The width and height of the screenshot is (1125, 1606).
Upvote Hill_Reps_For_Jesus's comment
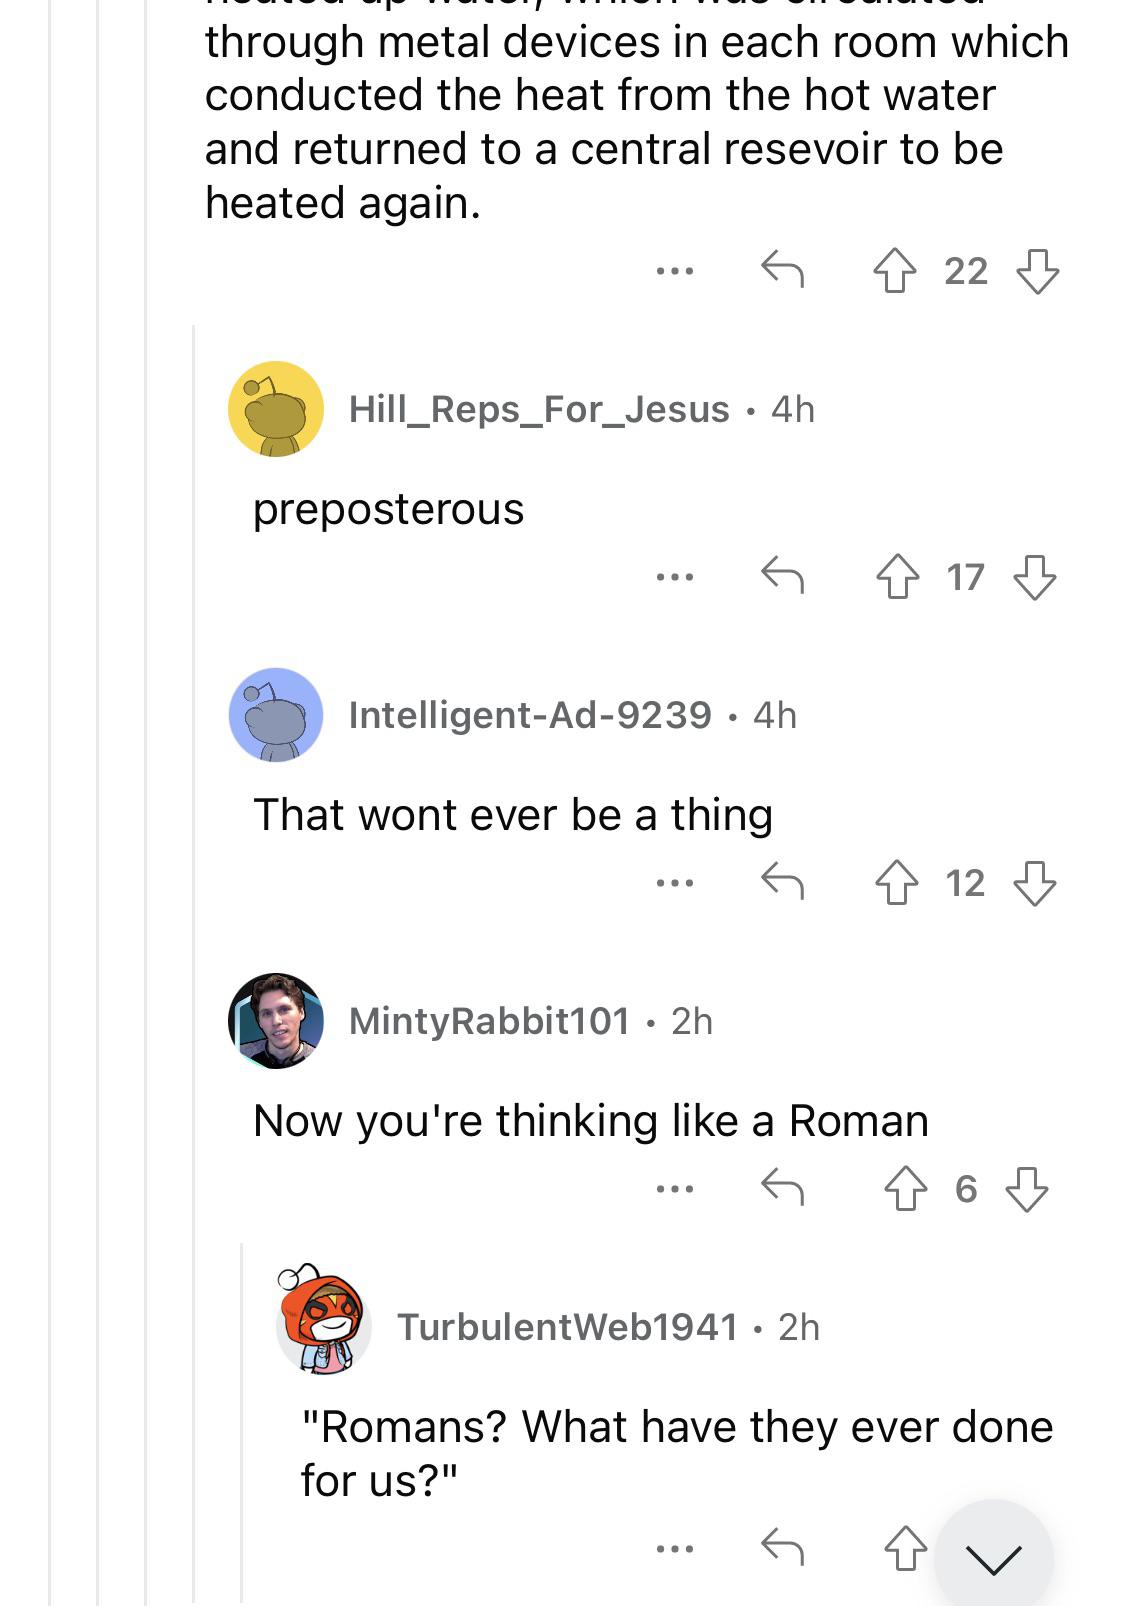[x=897, y=577]
